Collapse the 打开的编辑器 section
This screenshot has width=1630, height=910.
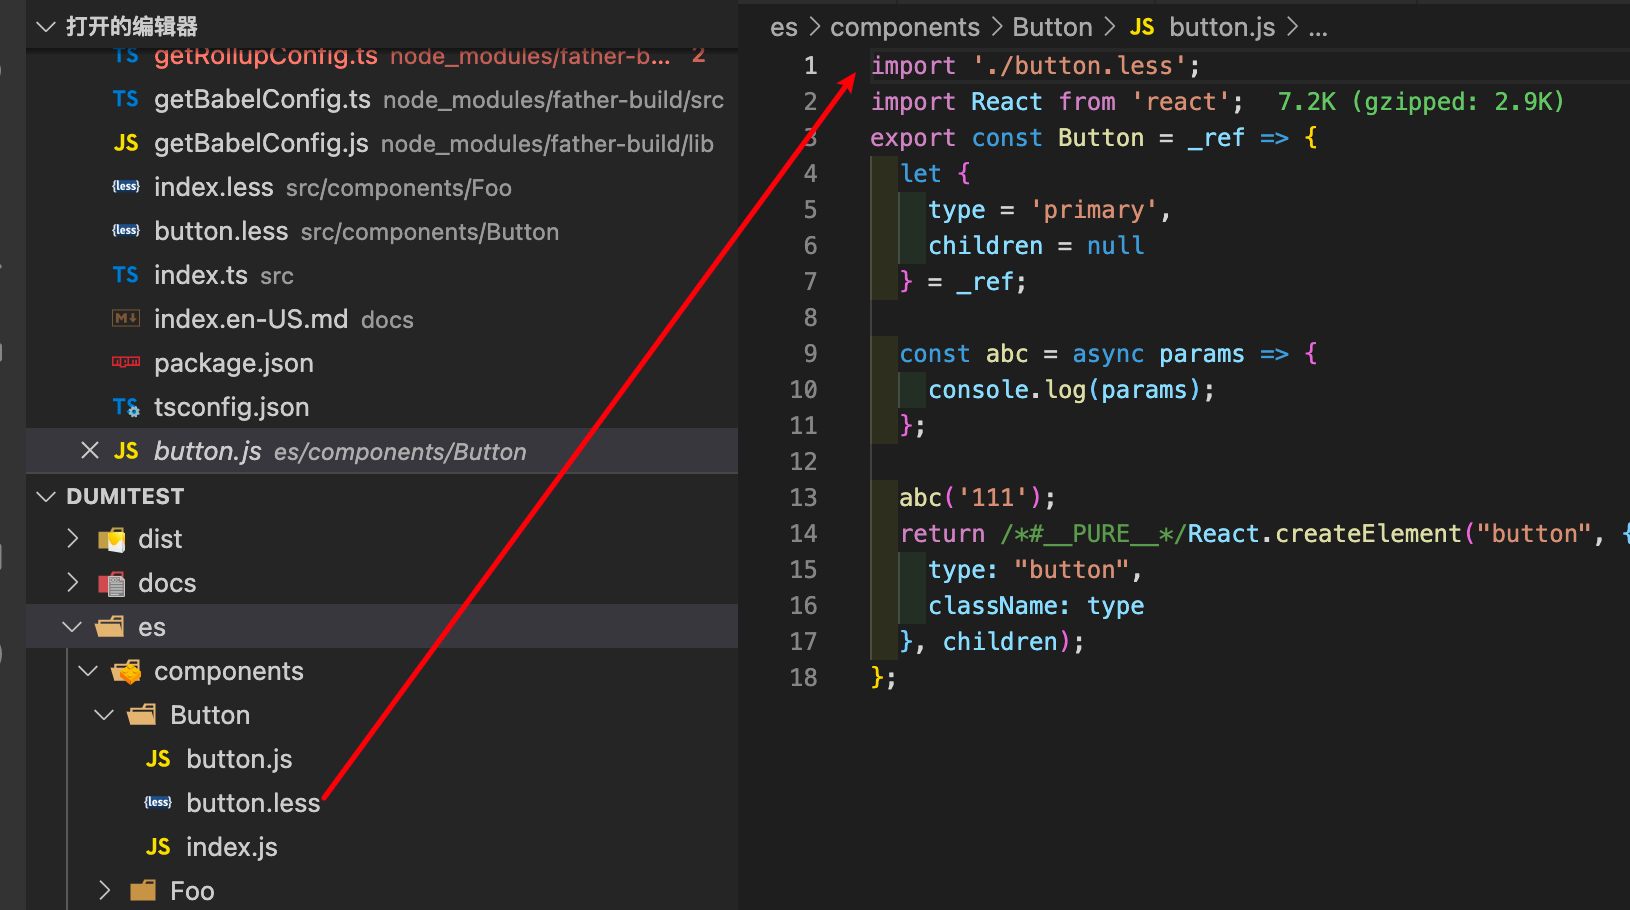click(x=46, y=28)
